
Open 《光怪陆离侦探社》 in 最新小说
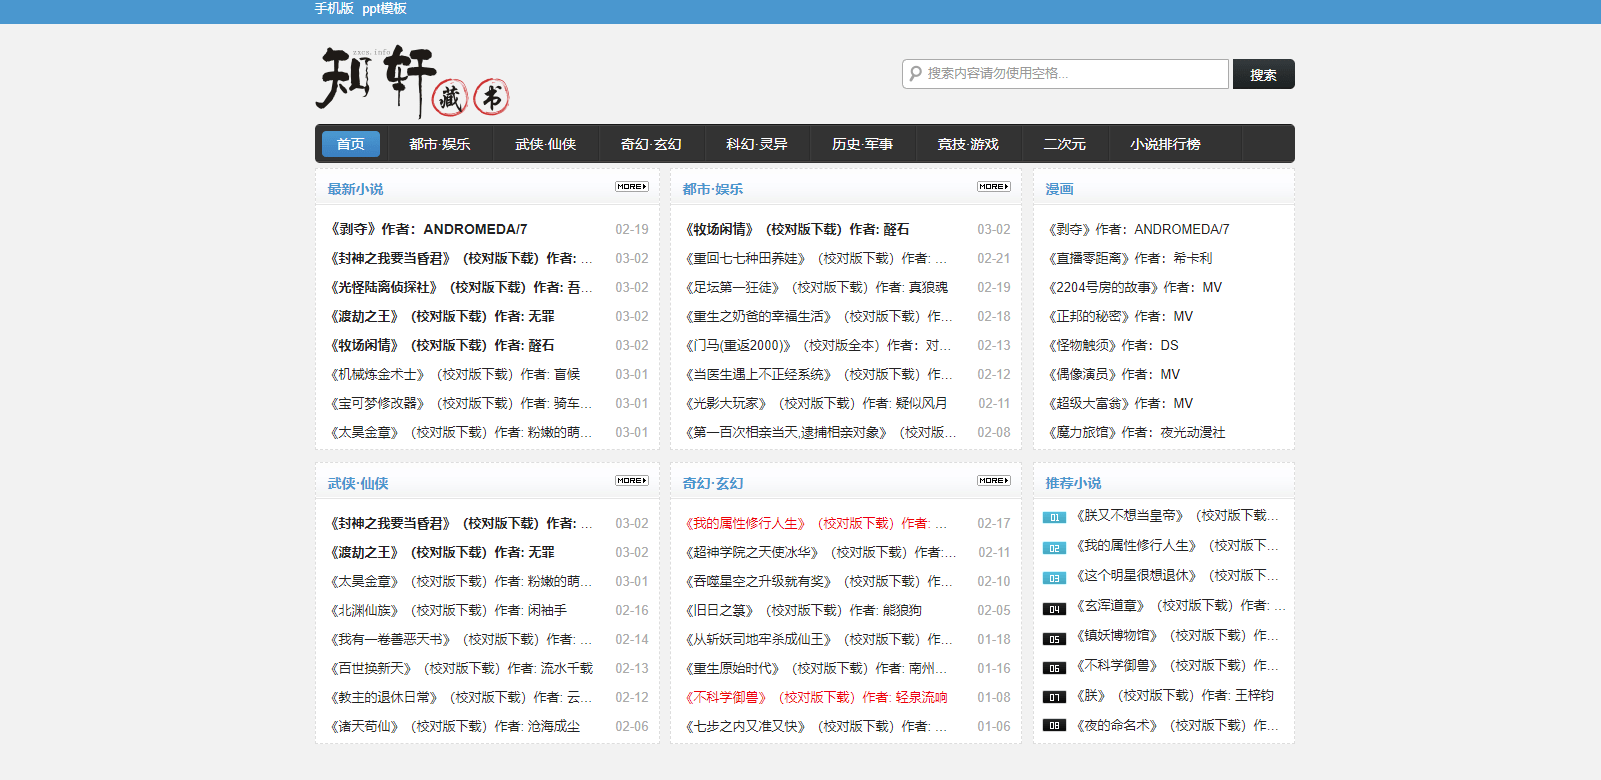[461, 287]
